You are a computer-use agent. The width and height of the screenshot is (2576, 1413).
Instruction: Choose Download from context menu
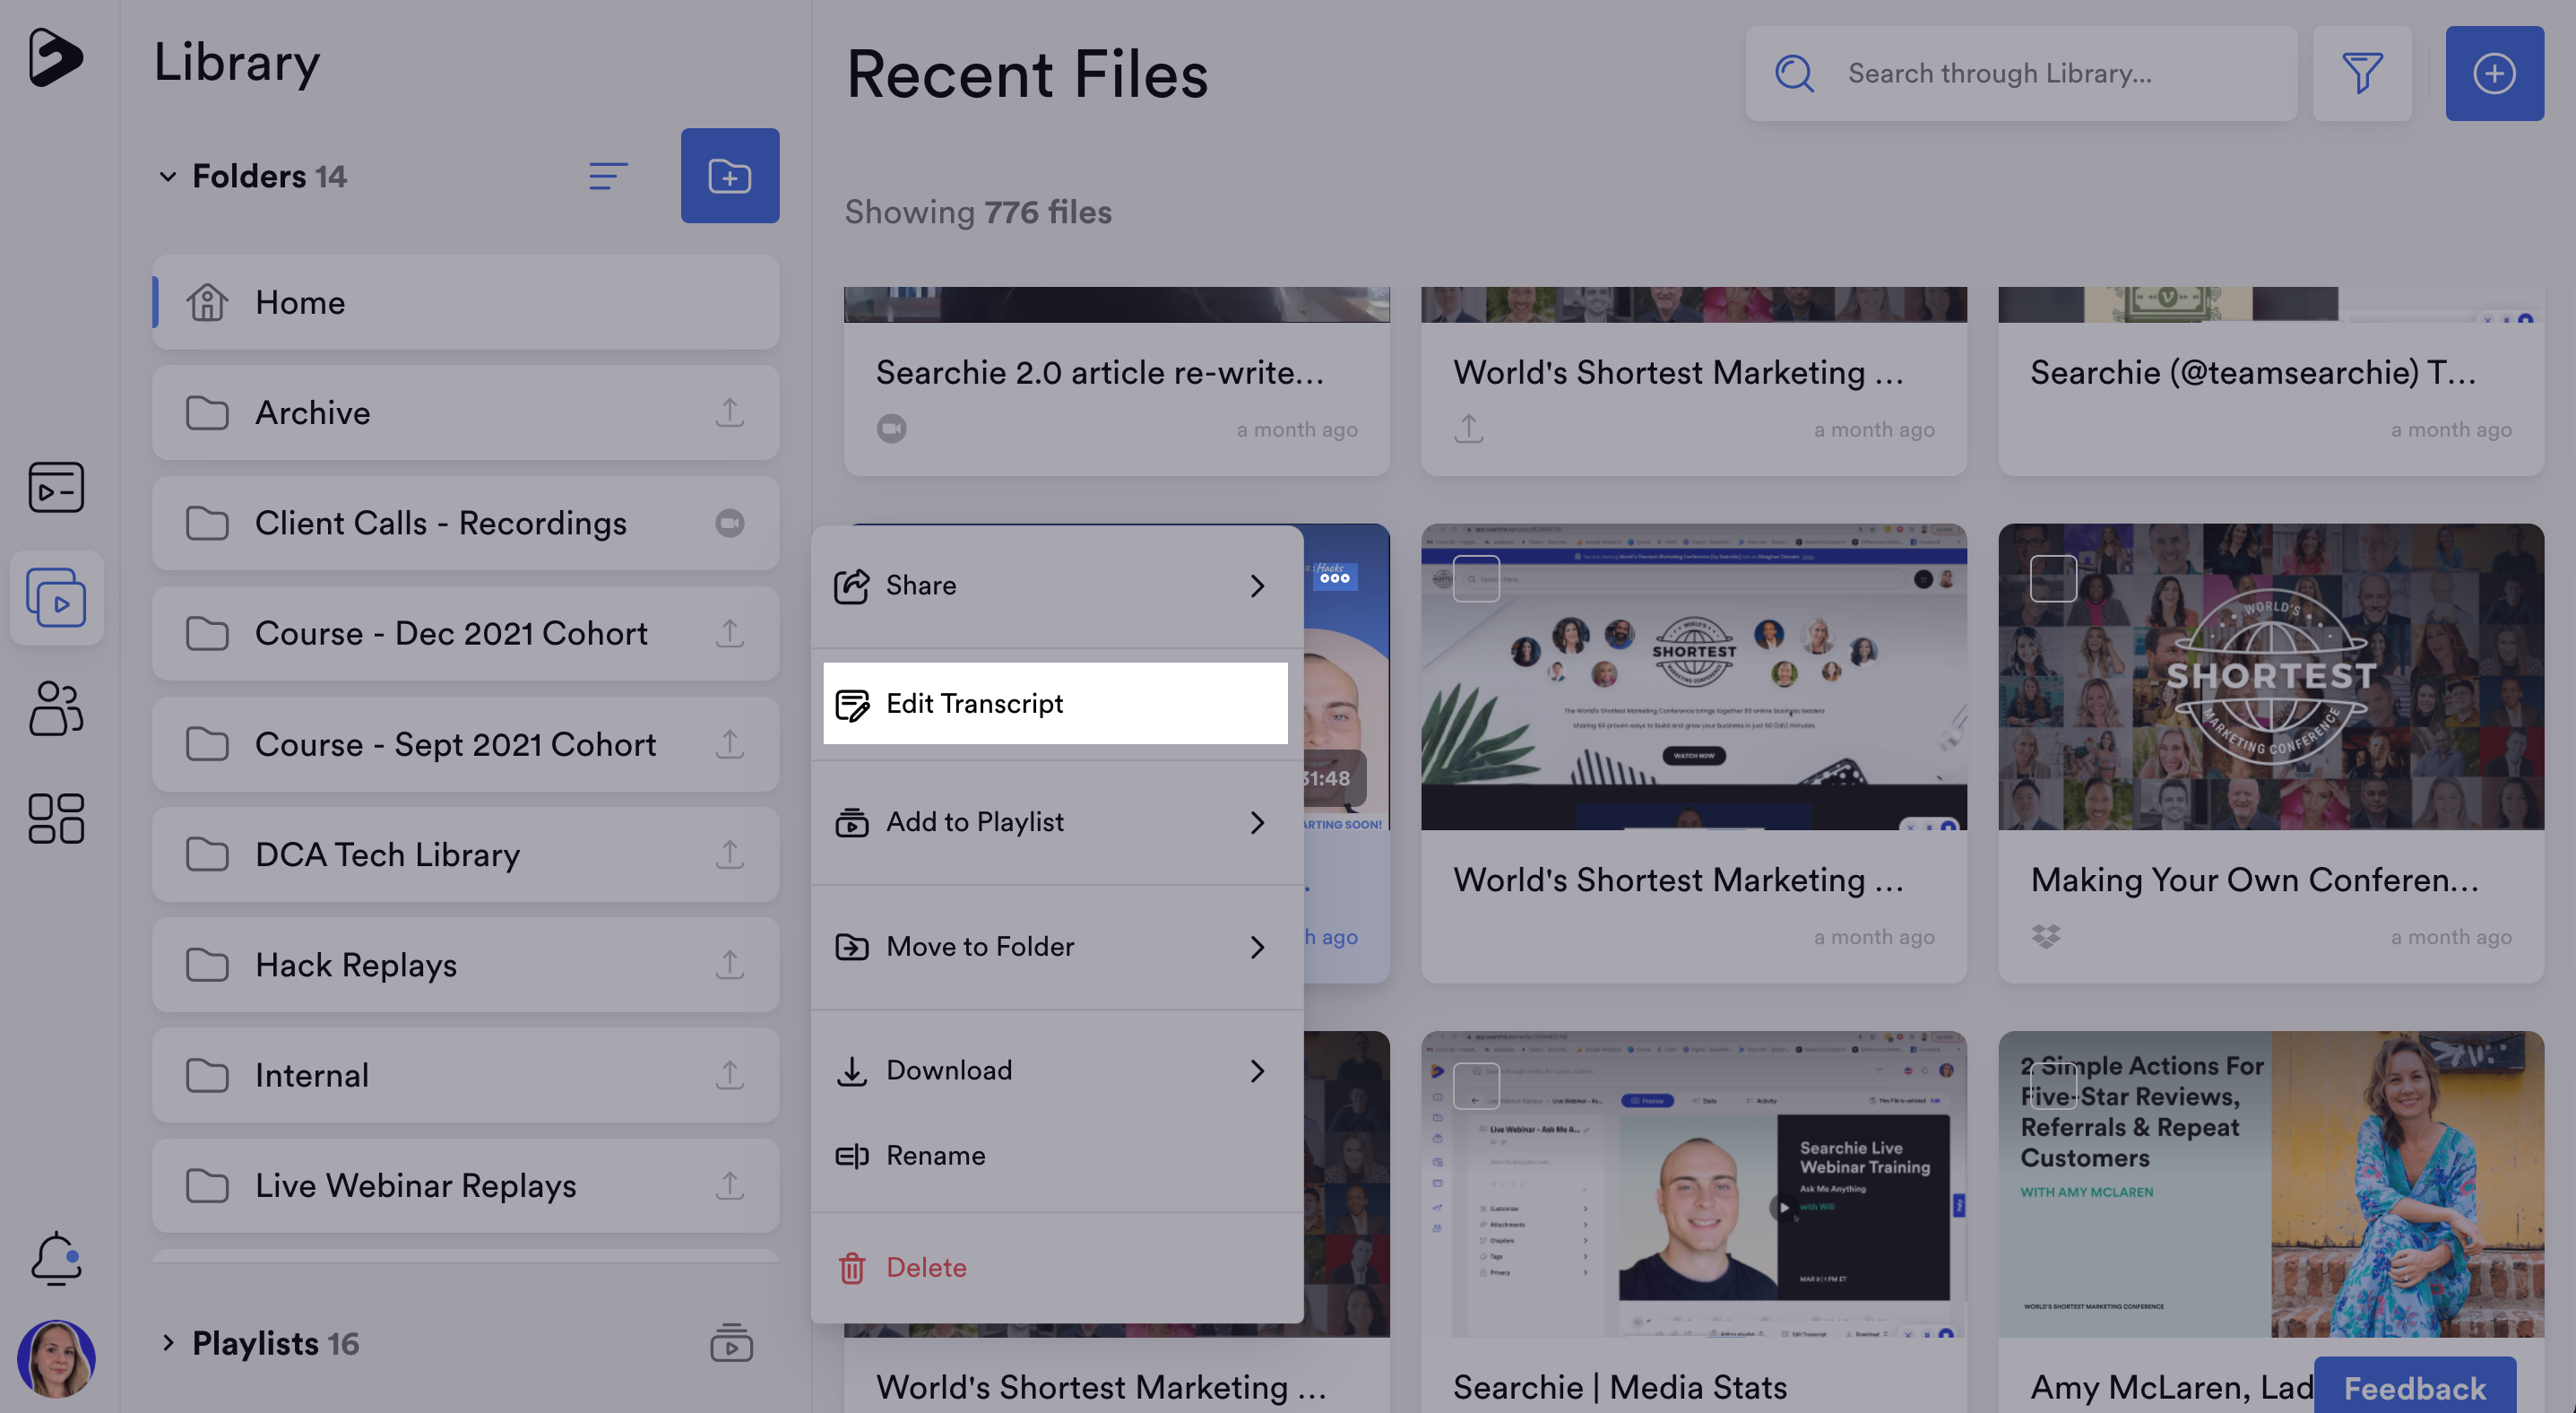pyautogui.click(x=1055, y=1071)
